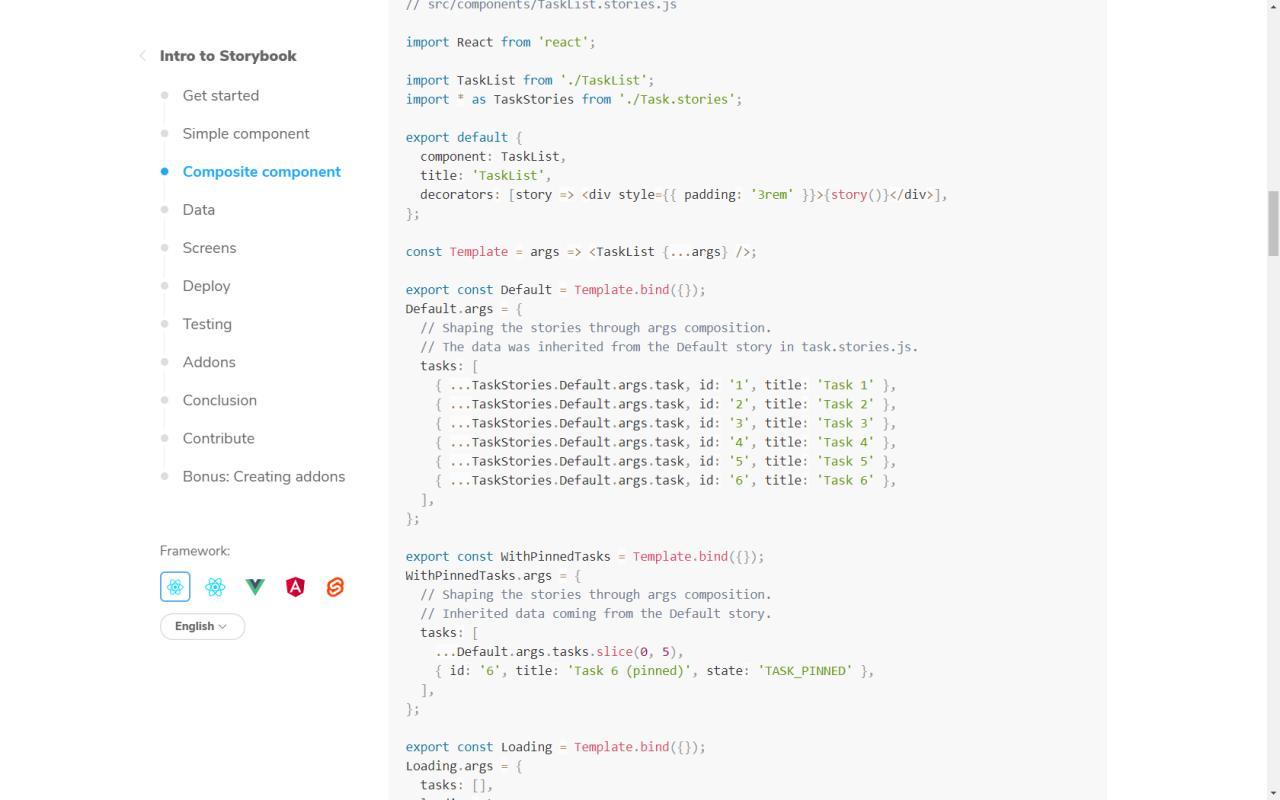Click the back chevron beside Intro to Storybook
Image resolution: width=1280 pixels, height=800 pixels.
tap(143, 56)
